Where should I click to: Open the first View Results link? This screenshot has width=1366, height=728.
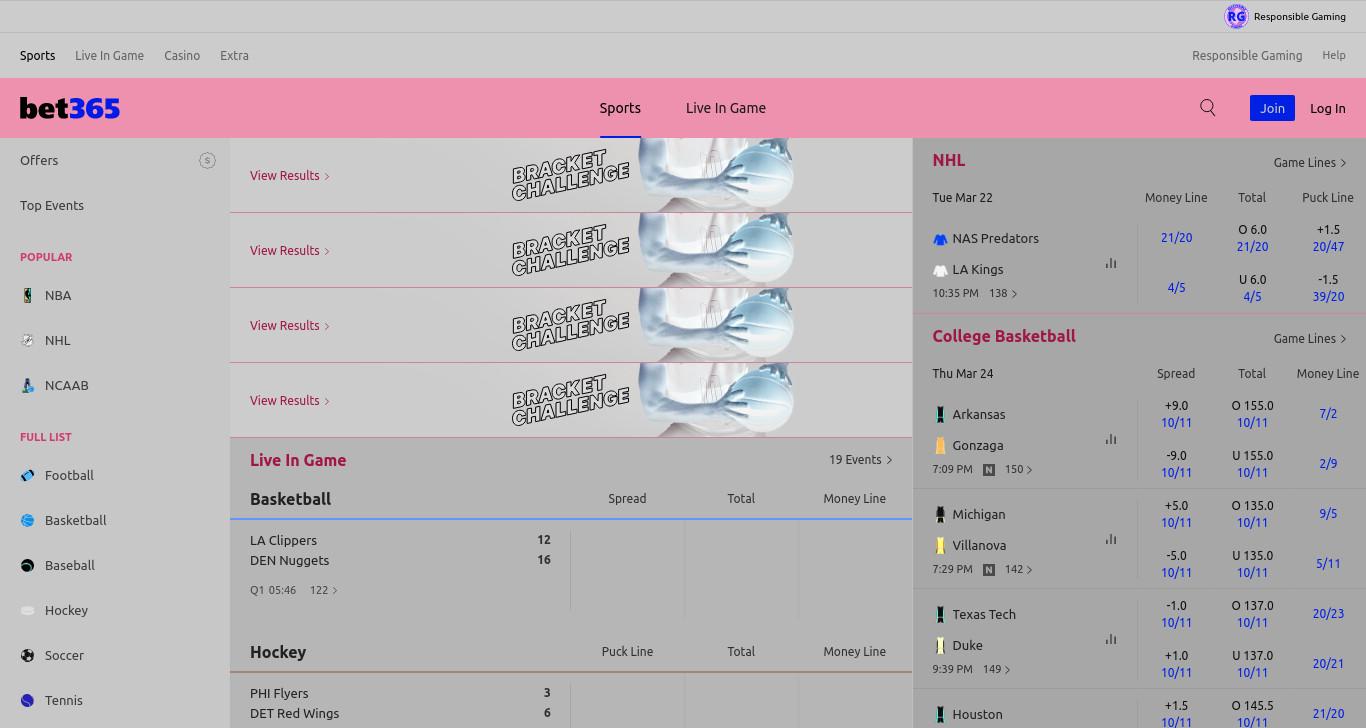290,175
